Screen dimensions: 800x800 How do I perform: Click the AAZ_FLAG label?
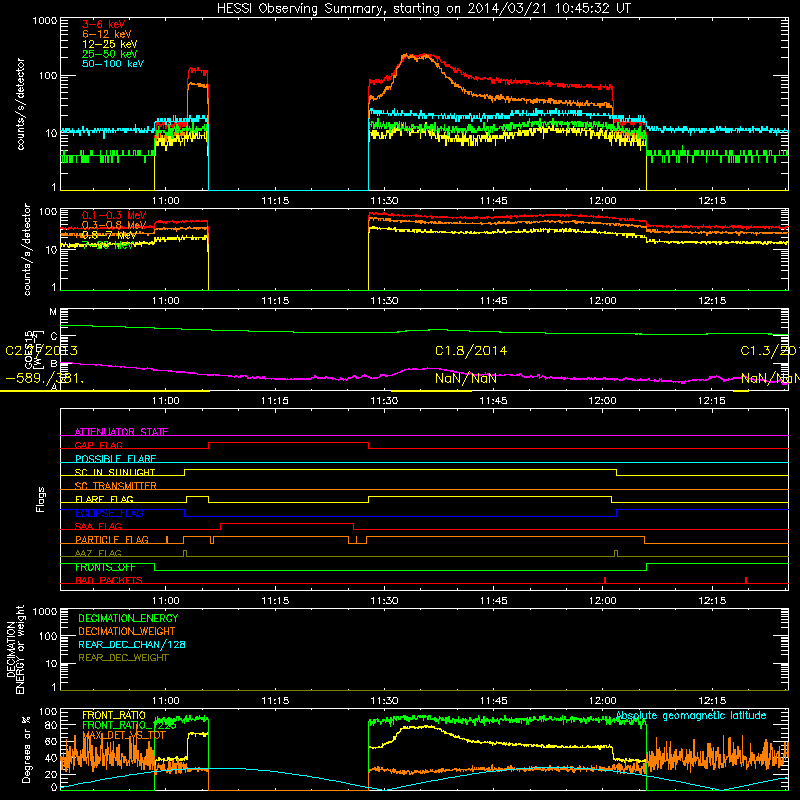[98, 553]
